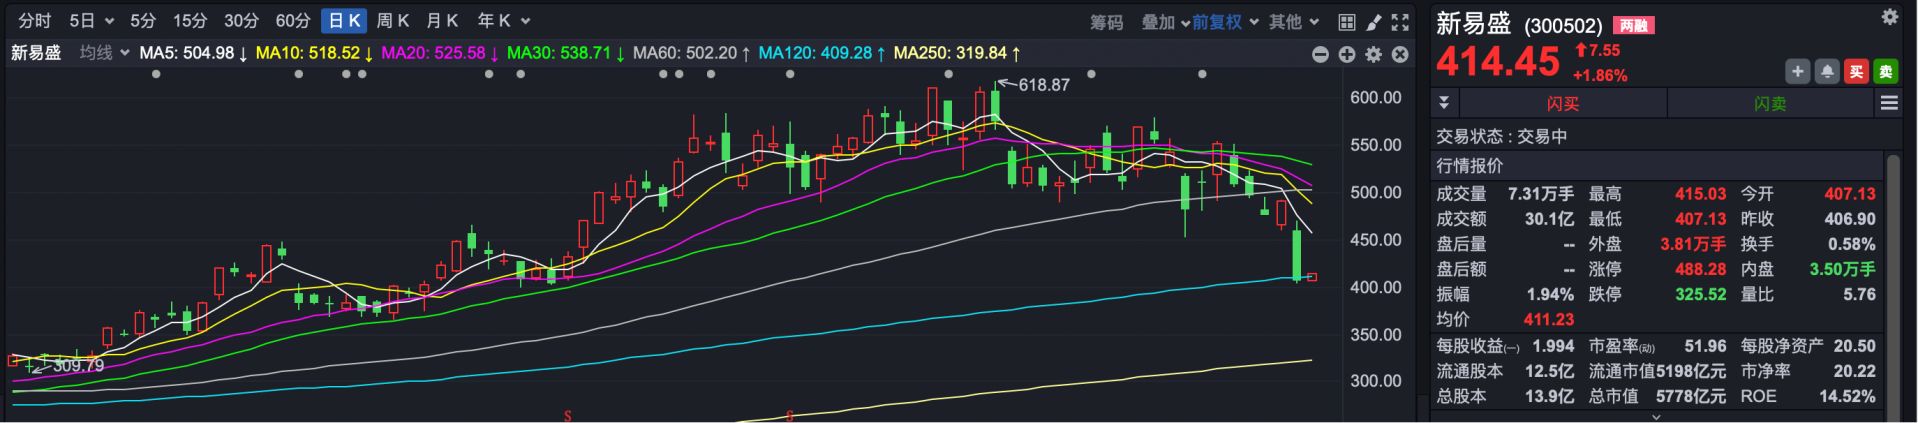Click the MA10: 518.52 value

314,53
